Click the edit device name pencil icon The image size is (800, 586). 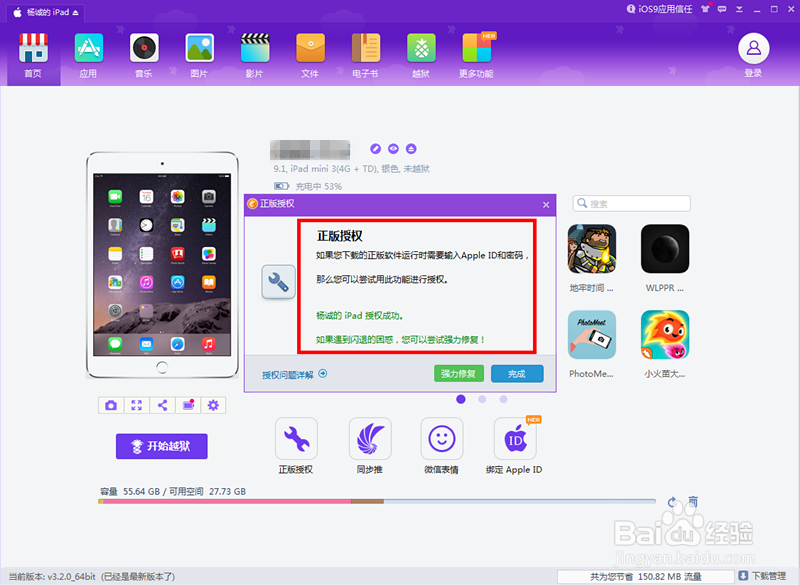tap(376, 148)
